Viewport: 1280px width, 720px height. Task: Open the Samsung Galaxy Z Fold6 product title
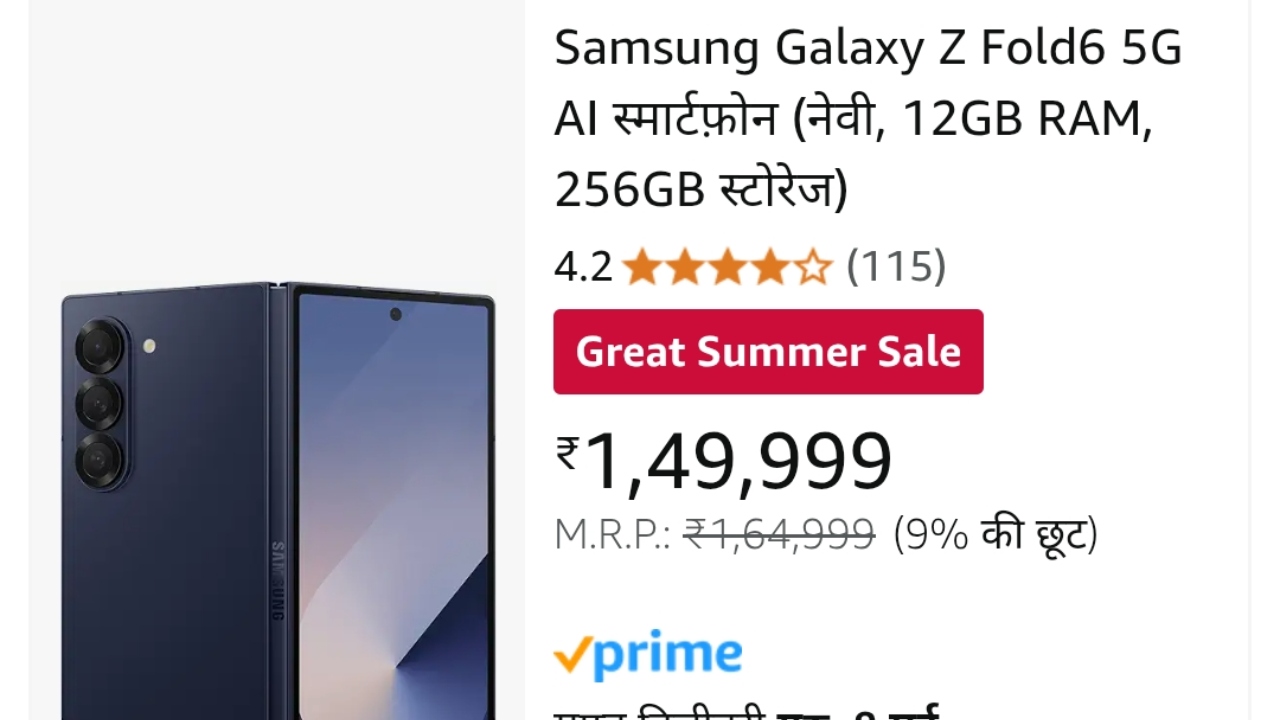(868, 119)
